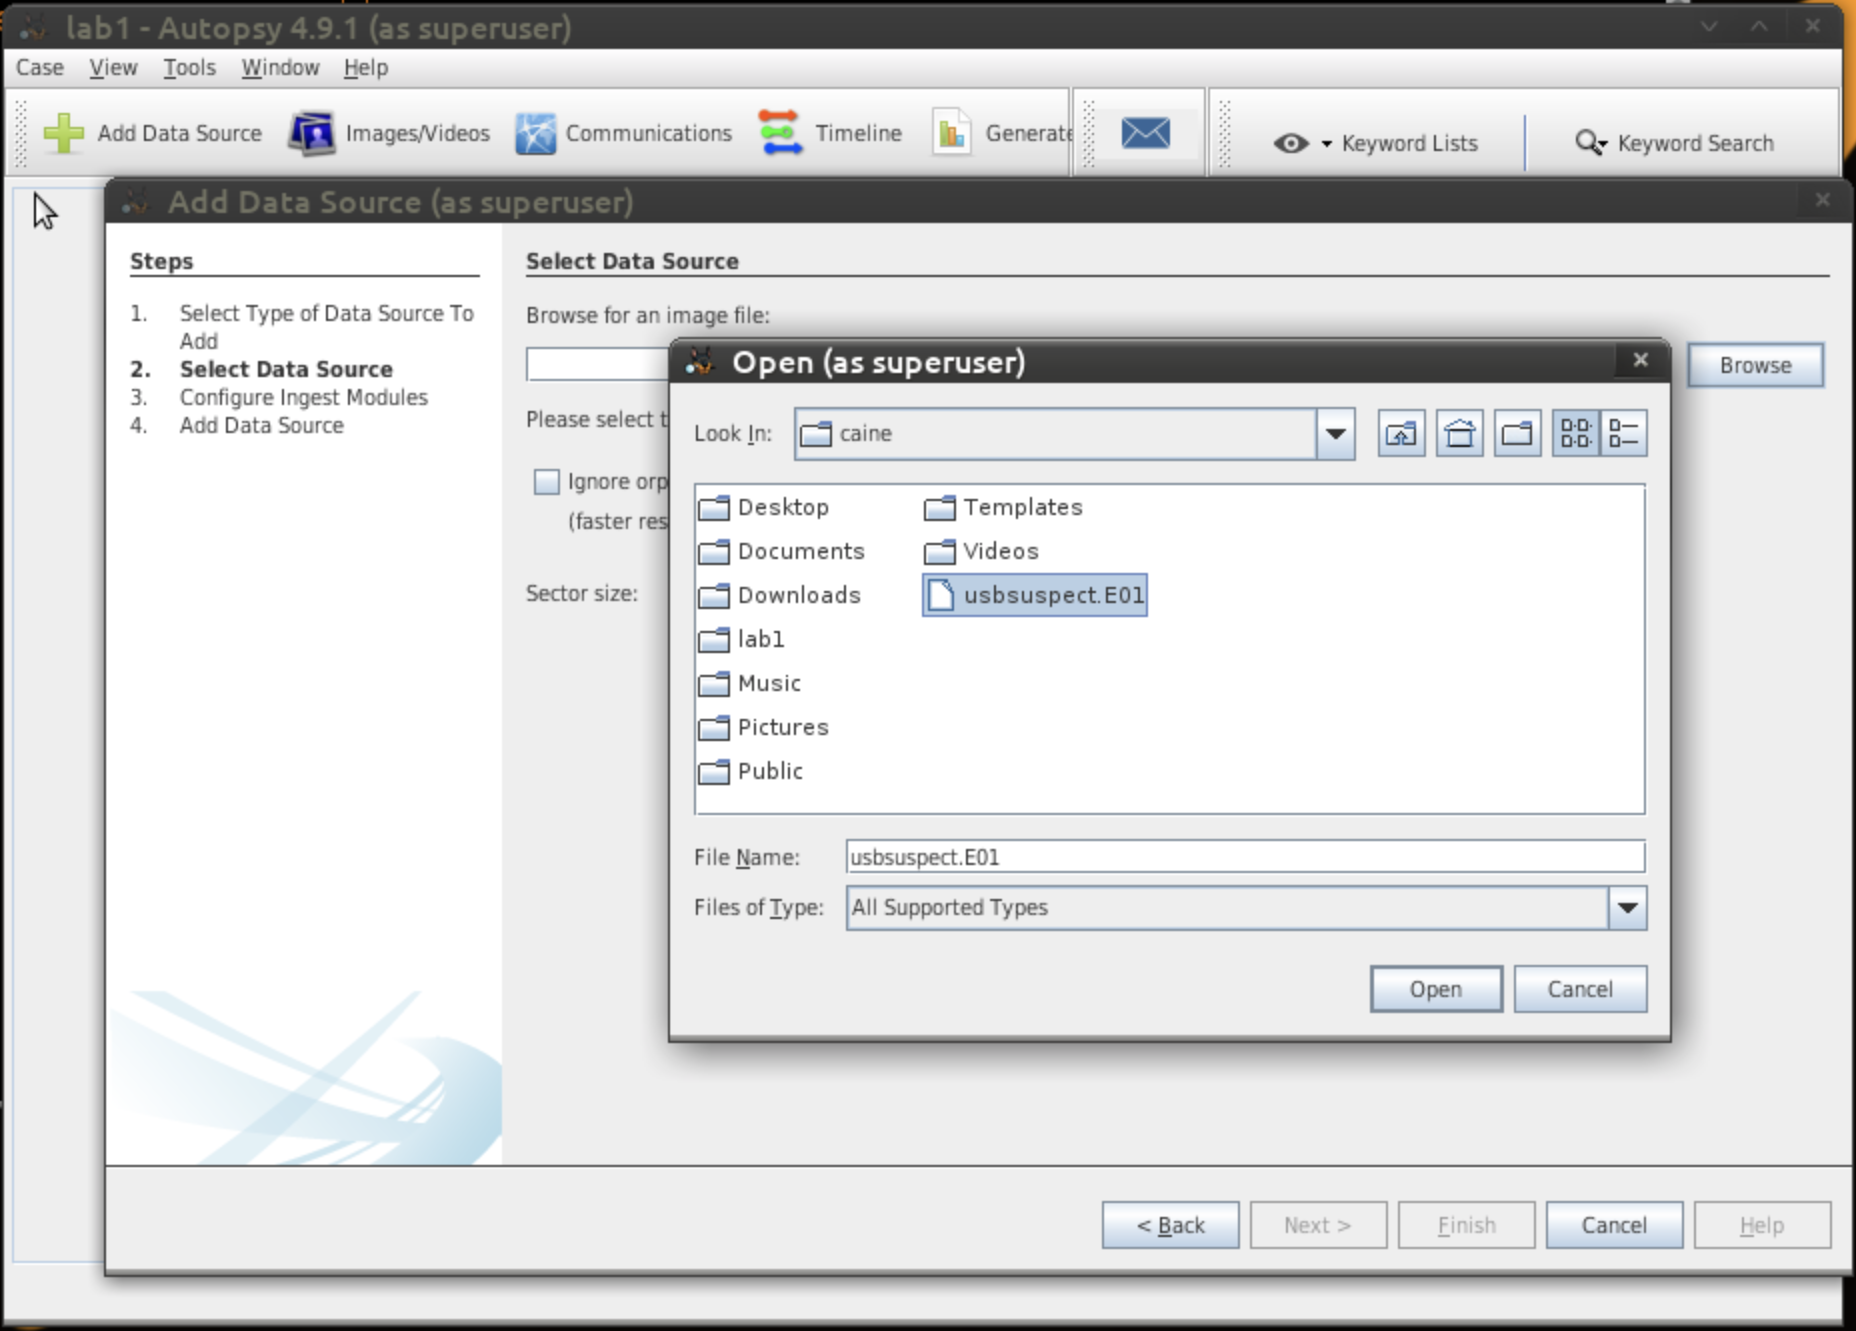Open the Communications toolbar icon
The image size is (1856, 1331).
click(x=535, y=133)
